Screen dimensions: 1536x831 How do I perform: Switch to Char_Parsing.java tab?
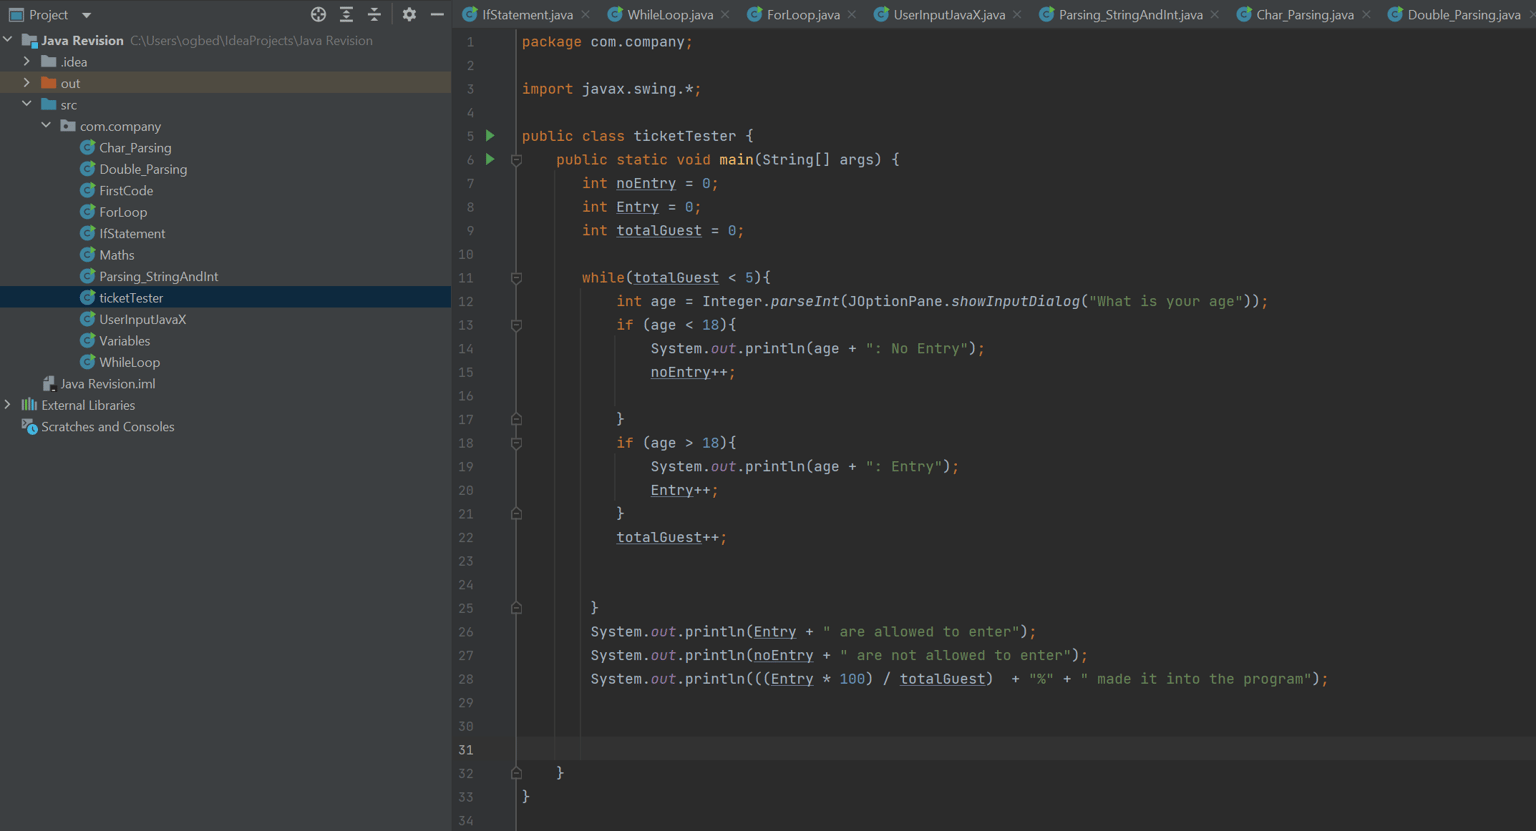[x=1305, y=15]
